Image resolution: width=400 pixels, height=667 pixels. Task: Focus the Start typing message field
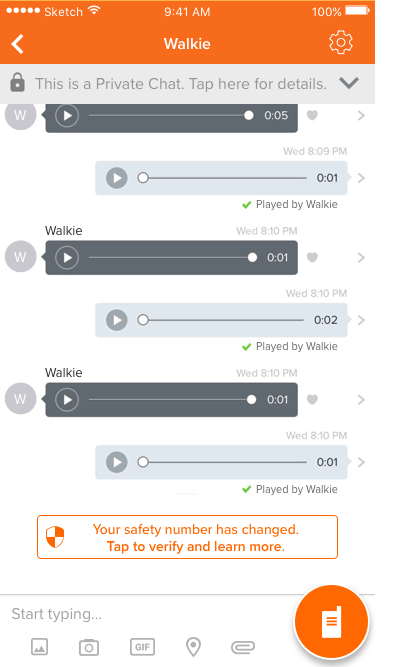point(145,614)
